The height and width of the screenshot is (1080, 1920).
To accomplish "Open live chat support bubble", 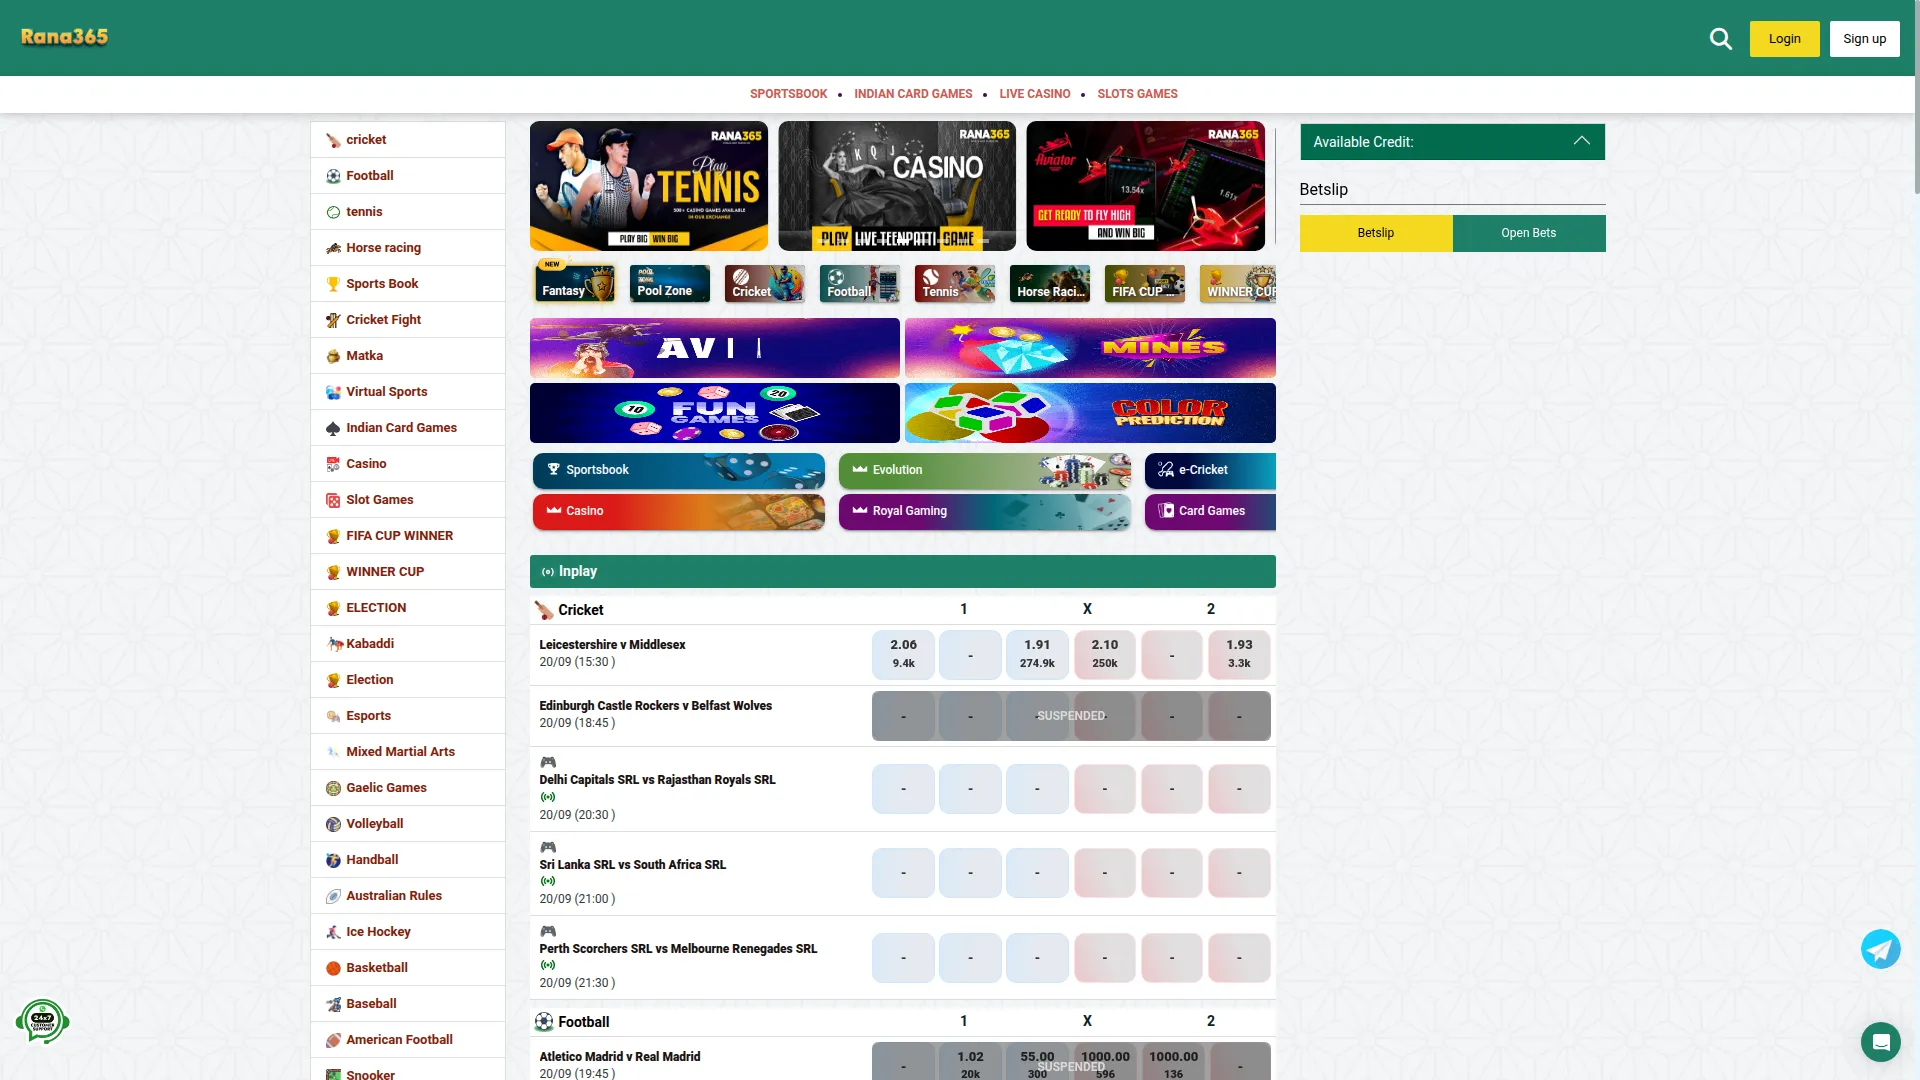I will (1880, 1042).
